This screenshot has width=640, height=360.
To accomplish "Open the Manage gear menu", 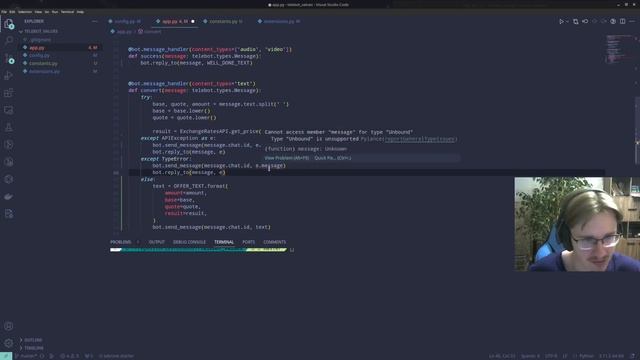I will 9,343.
